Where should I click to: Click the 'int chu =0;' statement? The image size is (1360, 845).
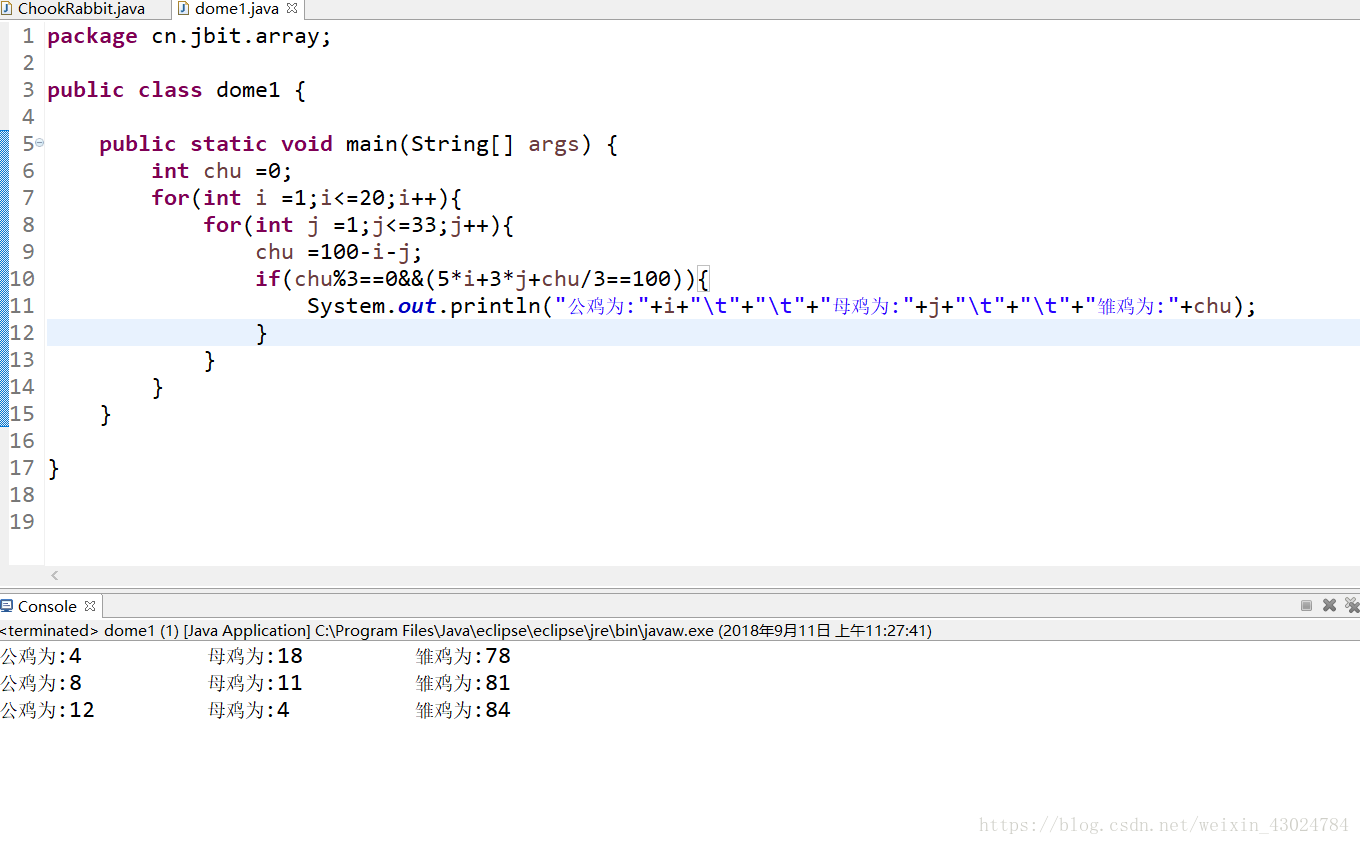[x=222, y=171]
